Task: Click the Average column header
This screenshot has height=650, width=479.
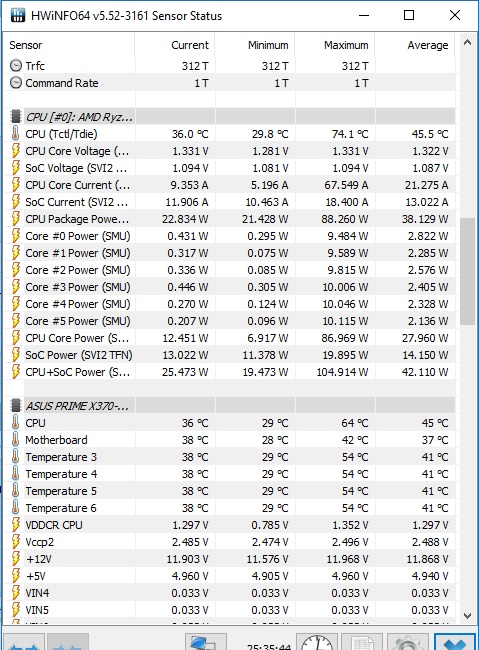Action: coord(415,45)
